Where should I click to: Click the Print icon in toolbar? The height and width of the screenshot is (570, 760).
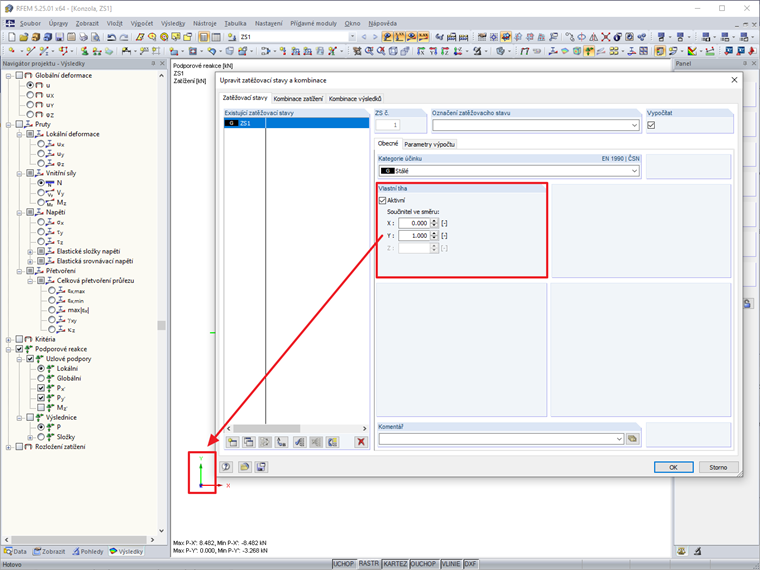coord(83,37)
